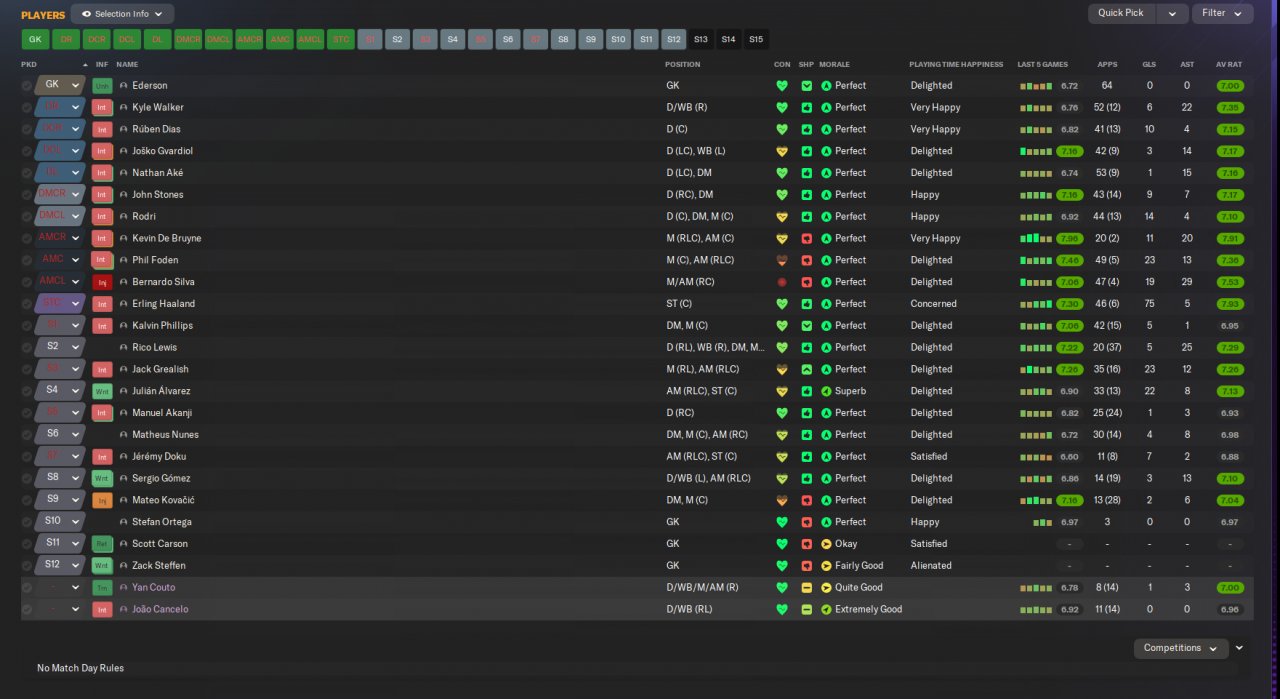This screenshot has height=699, width=1280.
Task: Click Sergio Gómez's Wnt info badge
Action: [x=102, y=478]
